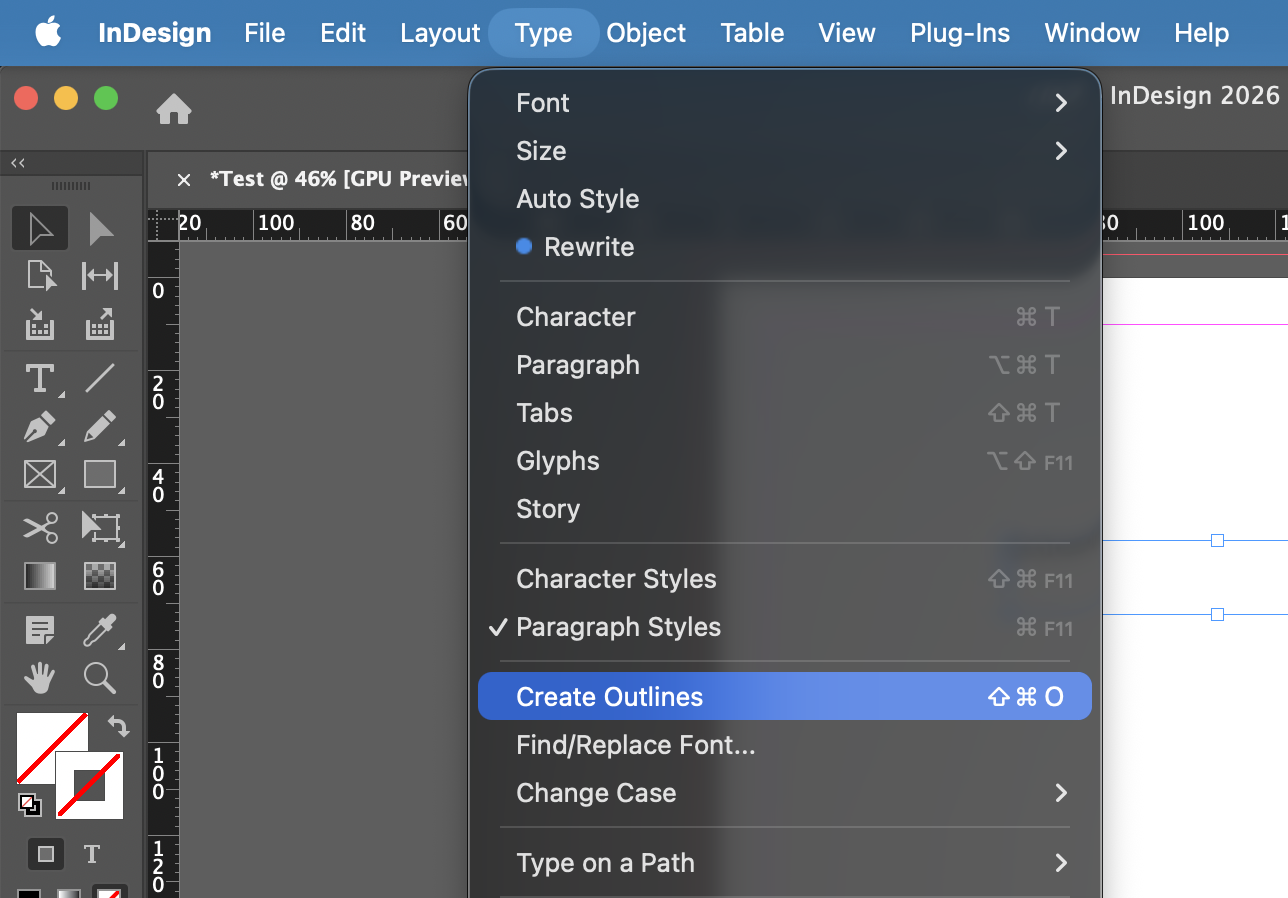Go to the Home screen icon

pos(174,109)
